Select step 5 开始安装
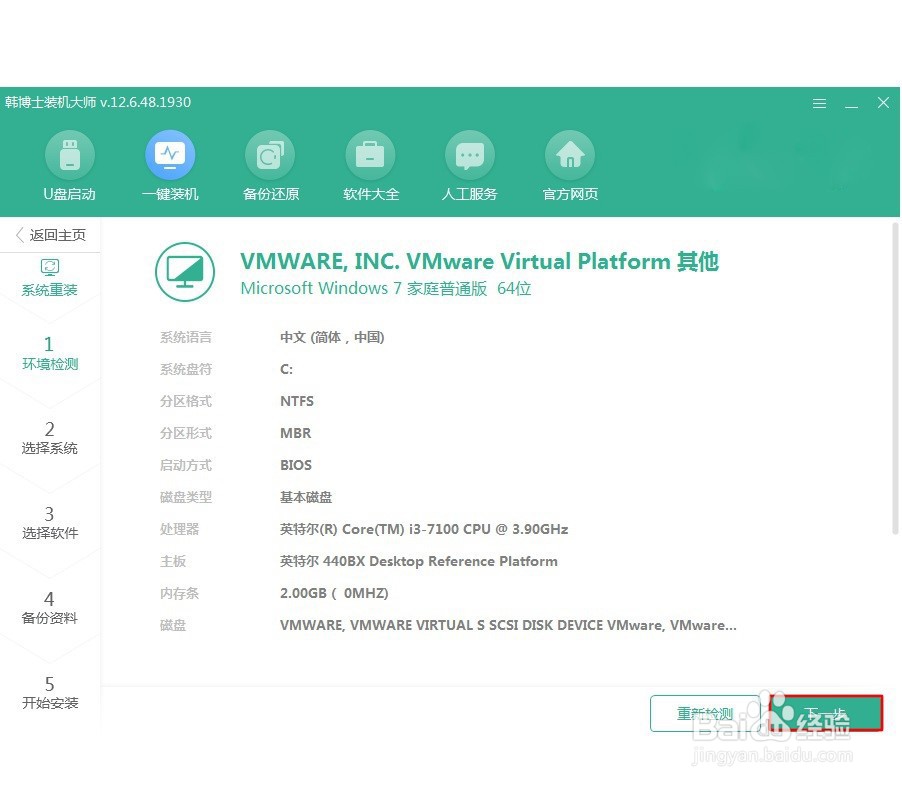The image size is (902, 786). tap(49, 693)
